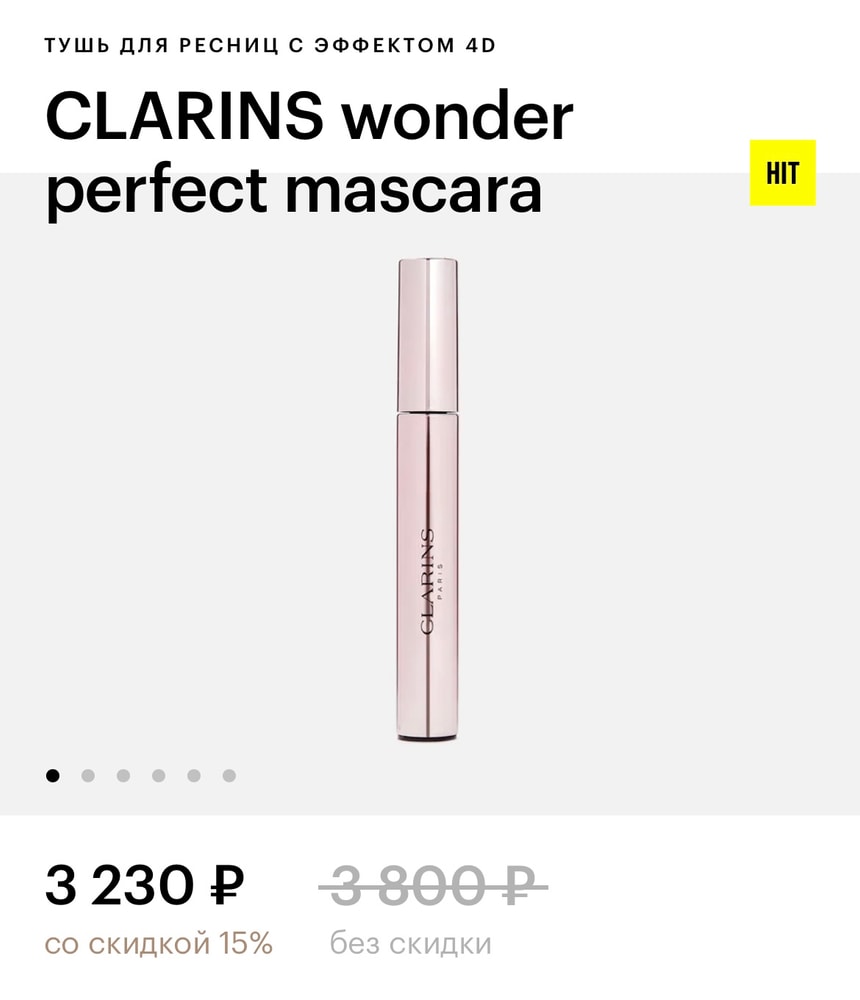860x1000 pixels.
Task: Show the last carousel image dot
Action: pyautogui.click(x=229, y=776)
